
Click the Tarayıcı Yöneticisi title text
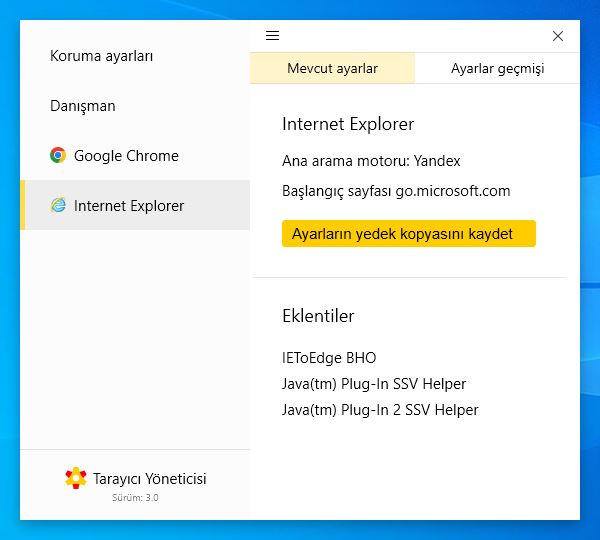(x=150, y=479)
